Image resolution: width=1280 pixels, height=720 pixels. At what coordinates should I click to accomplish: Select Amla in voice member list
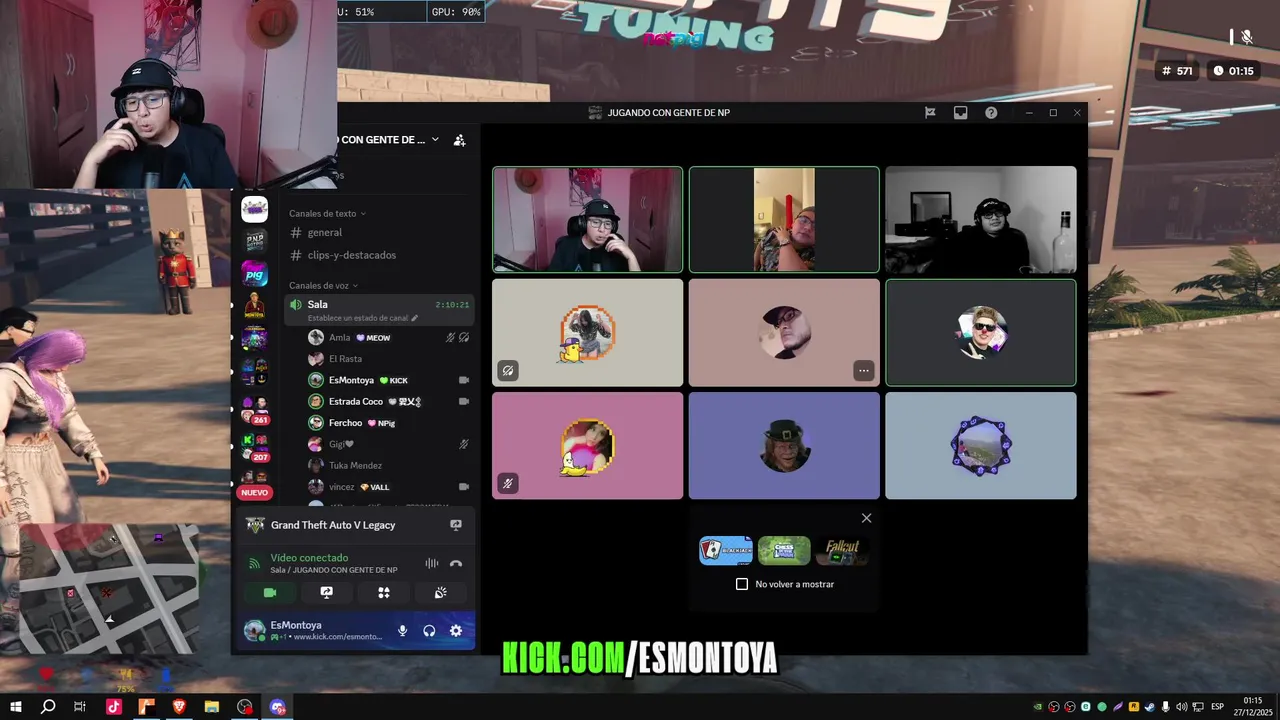tap(388, 338)
